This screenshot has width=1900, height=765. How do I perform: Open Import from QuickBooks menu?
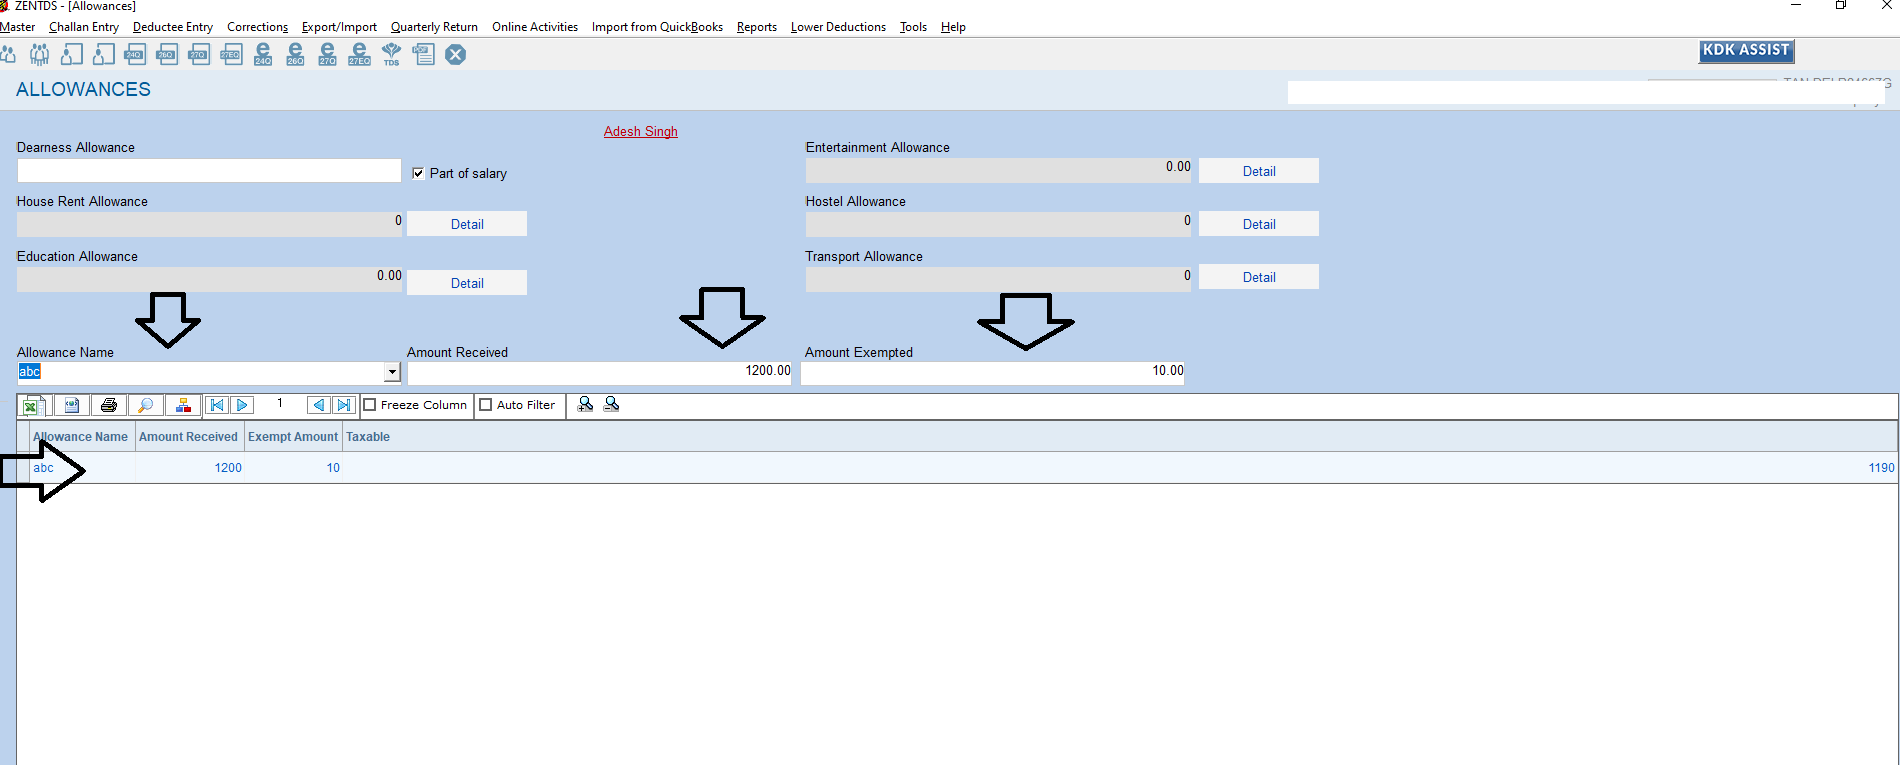point(657,27)
